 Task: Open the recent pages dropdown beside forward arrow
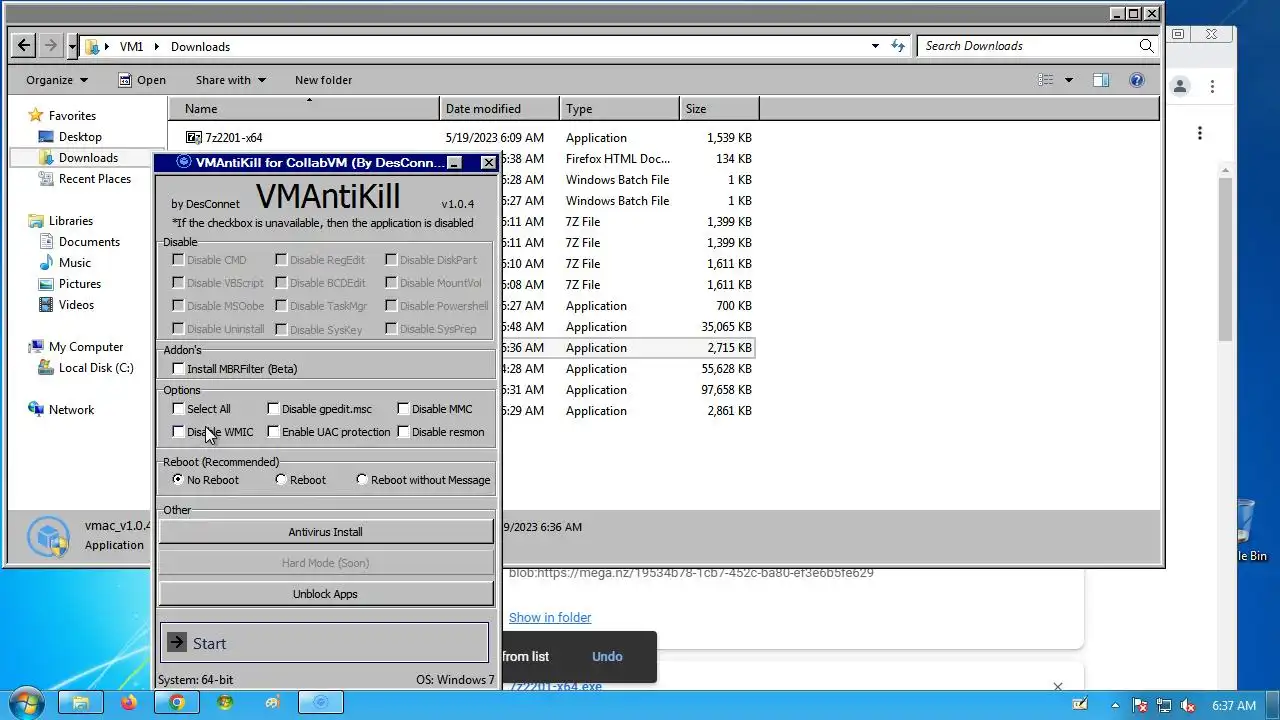click(72, 46)
